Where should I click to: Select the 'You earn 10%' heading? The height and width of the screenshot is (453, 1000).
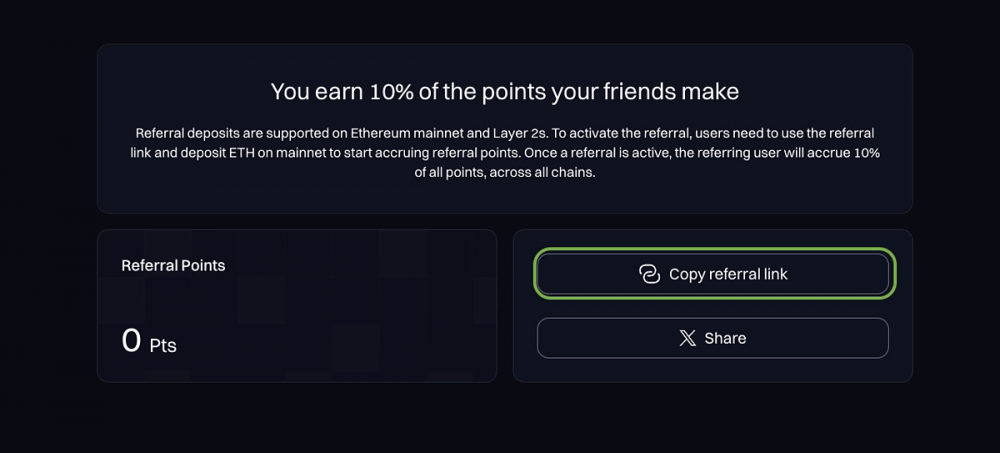(504, 92)
